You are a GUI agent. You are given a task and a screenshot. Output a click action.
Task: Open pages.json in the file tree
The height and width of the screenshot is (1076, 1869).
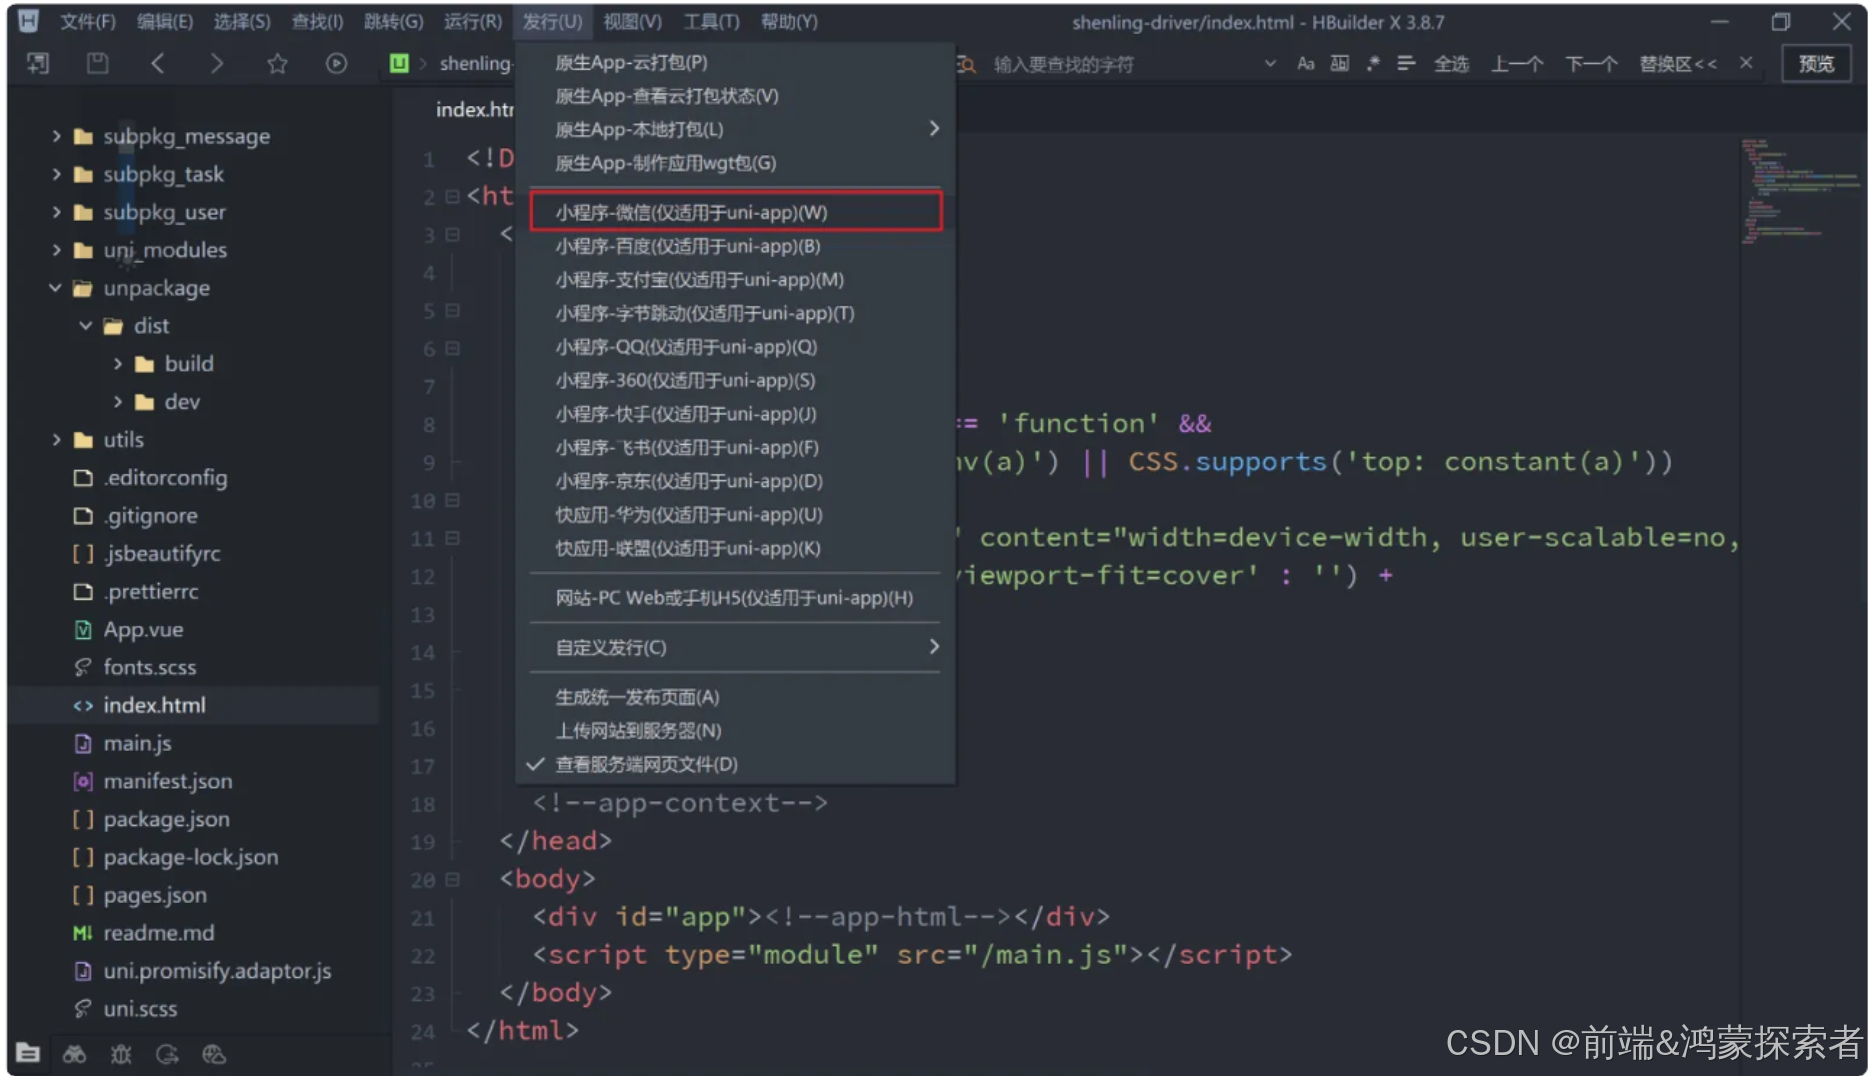(155, 895)
